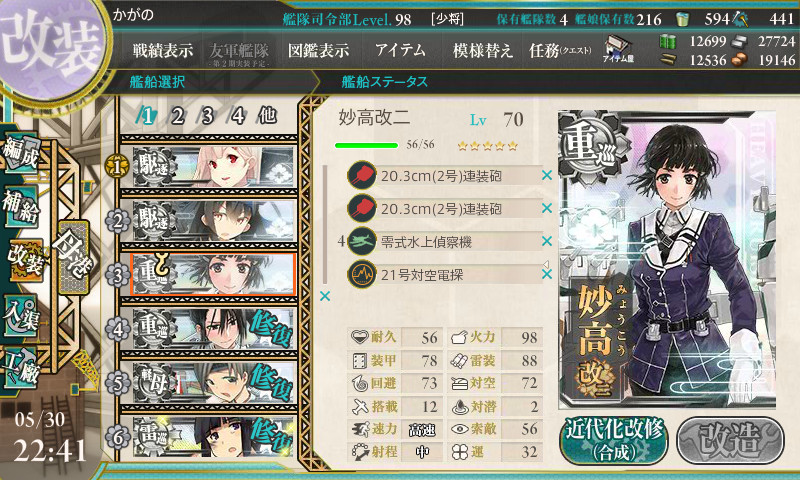Click the 21号対空電探 radar equipment icon

click(362, 274)
